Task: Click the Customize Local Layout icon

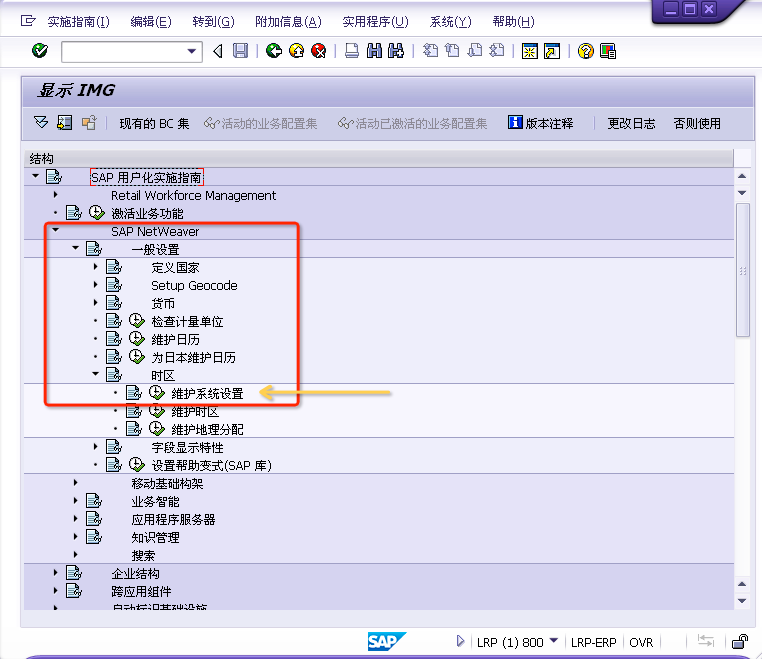Action: (608, 51)
